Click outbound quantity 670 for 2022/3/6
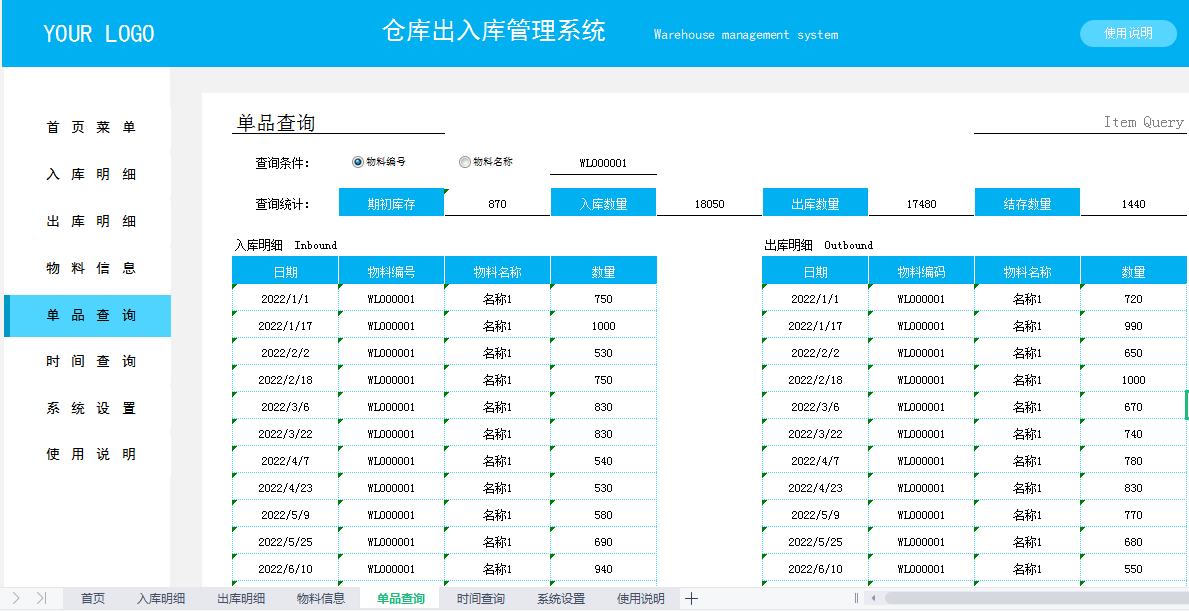The height and width of the screenshot is (611, 1189). 1134,407
